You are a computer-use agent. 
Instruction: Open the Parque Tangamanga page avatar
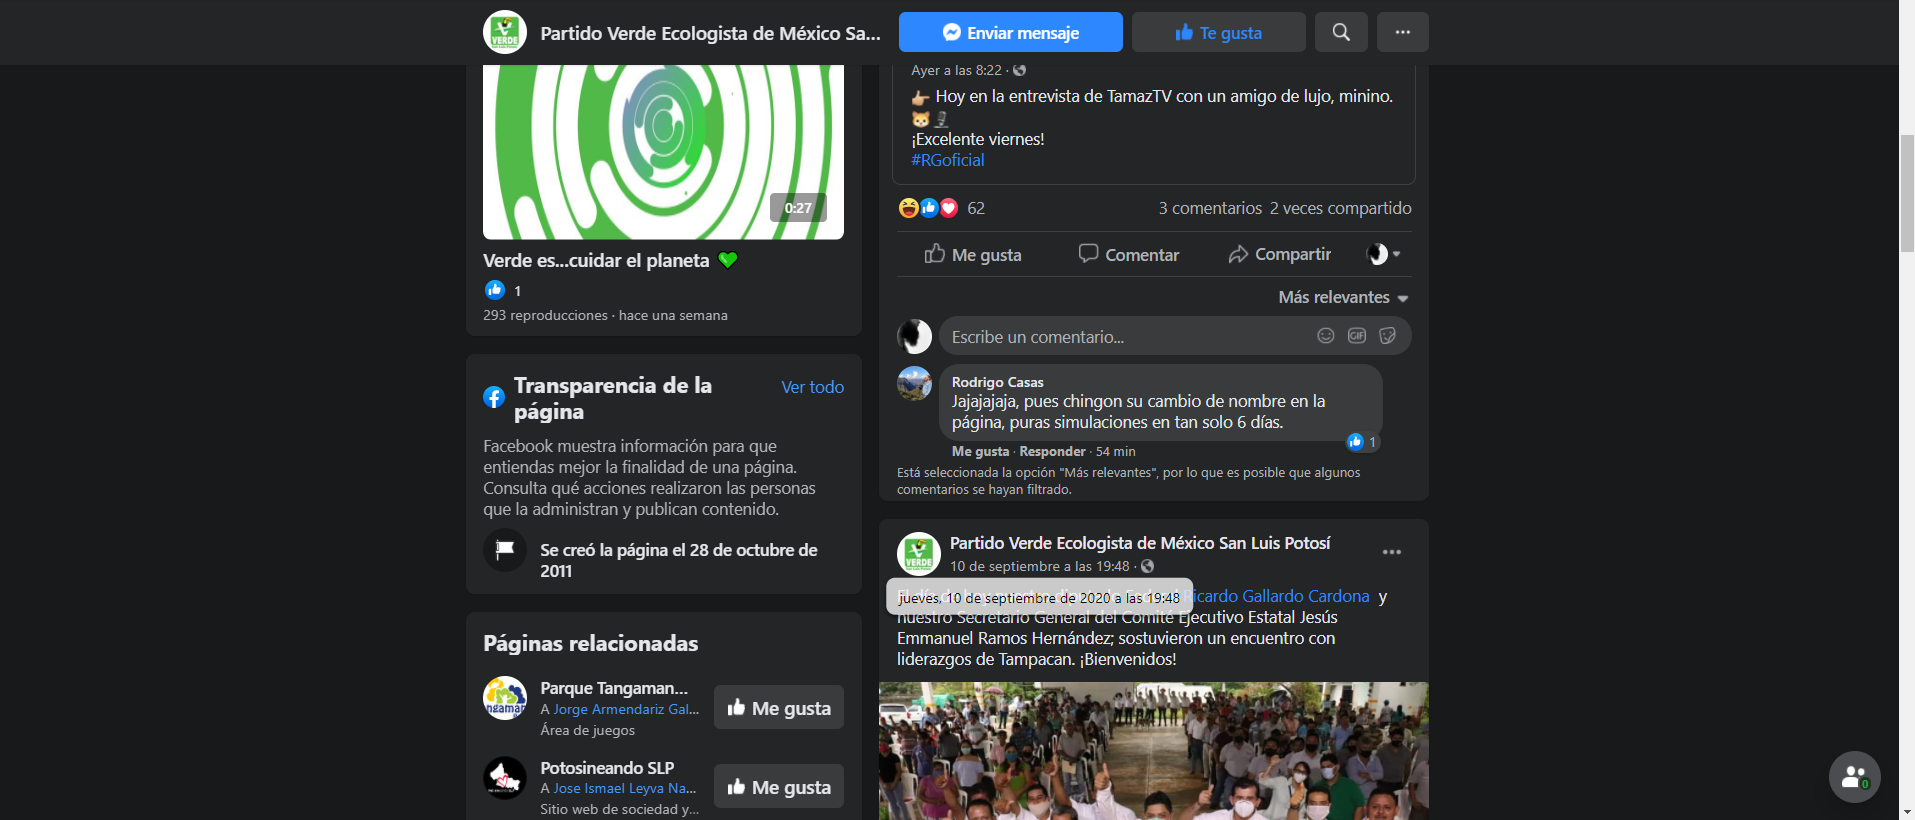pos(505,698)
